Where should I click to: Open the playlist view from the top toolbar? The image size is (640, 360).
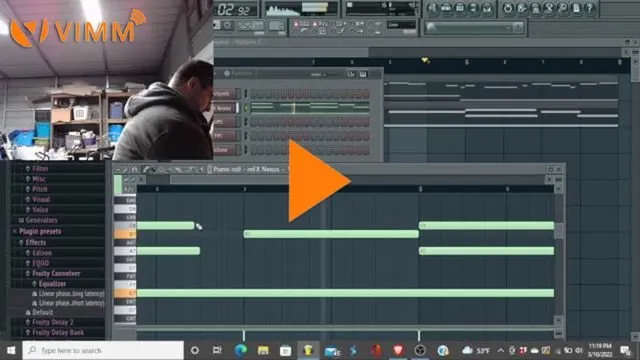(433, 9)
